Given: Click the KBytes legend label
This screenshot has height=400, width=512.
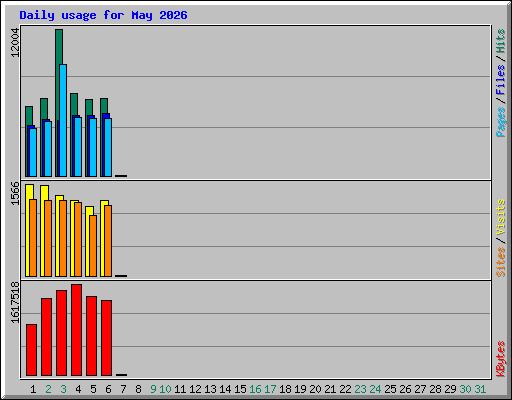Looking at the screenshot, I should point(500,359).
